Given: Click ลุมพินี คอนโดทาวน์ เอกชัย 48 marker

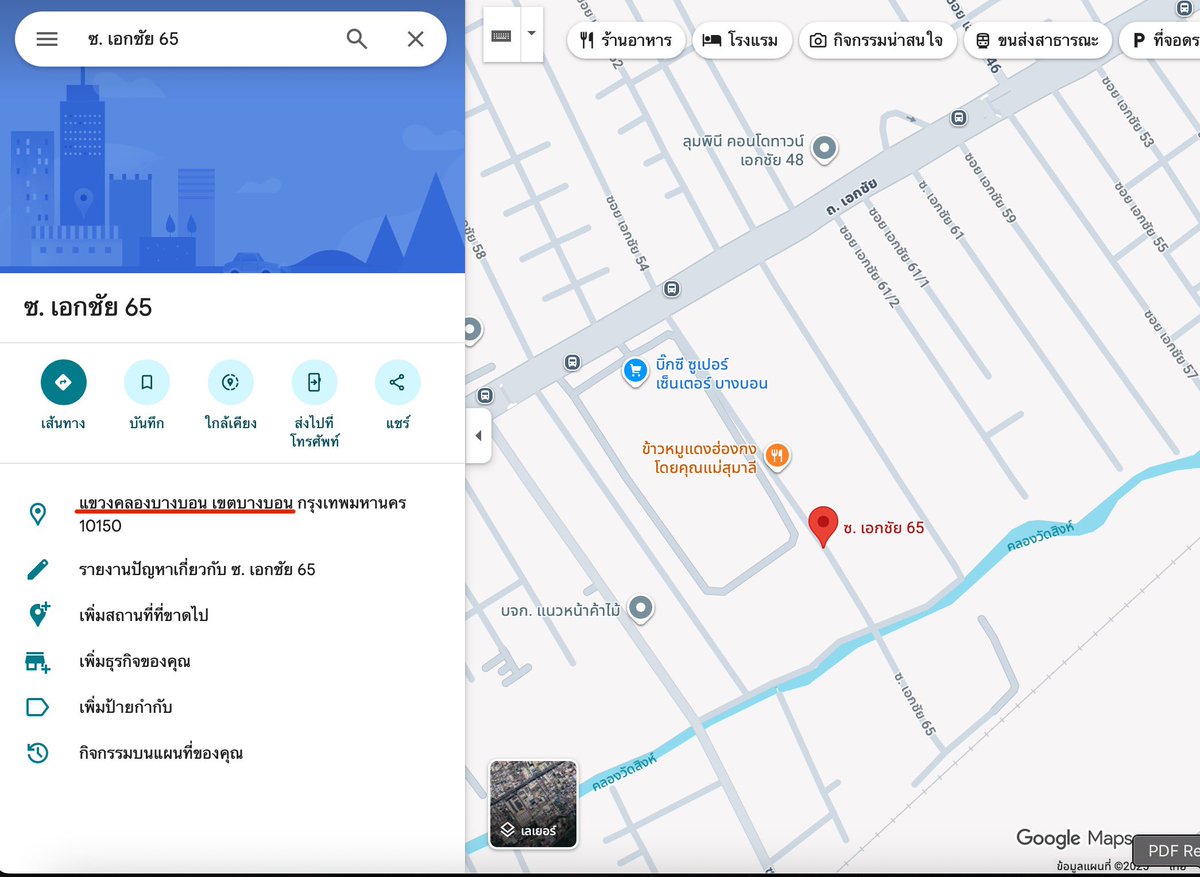Looking at the screenshot, I should point(825,150).
